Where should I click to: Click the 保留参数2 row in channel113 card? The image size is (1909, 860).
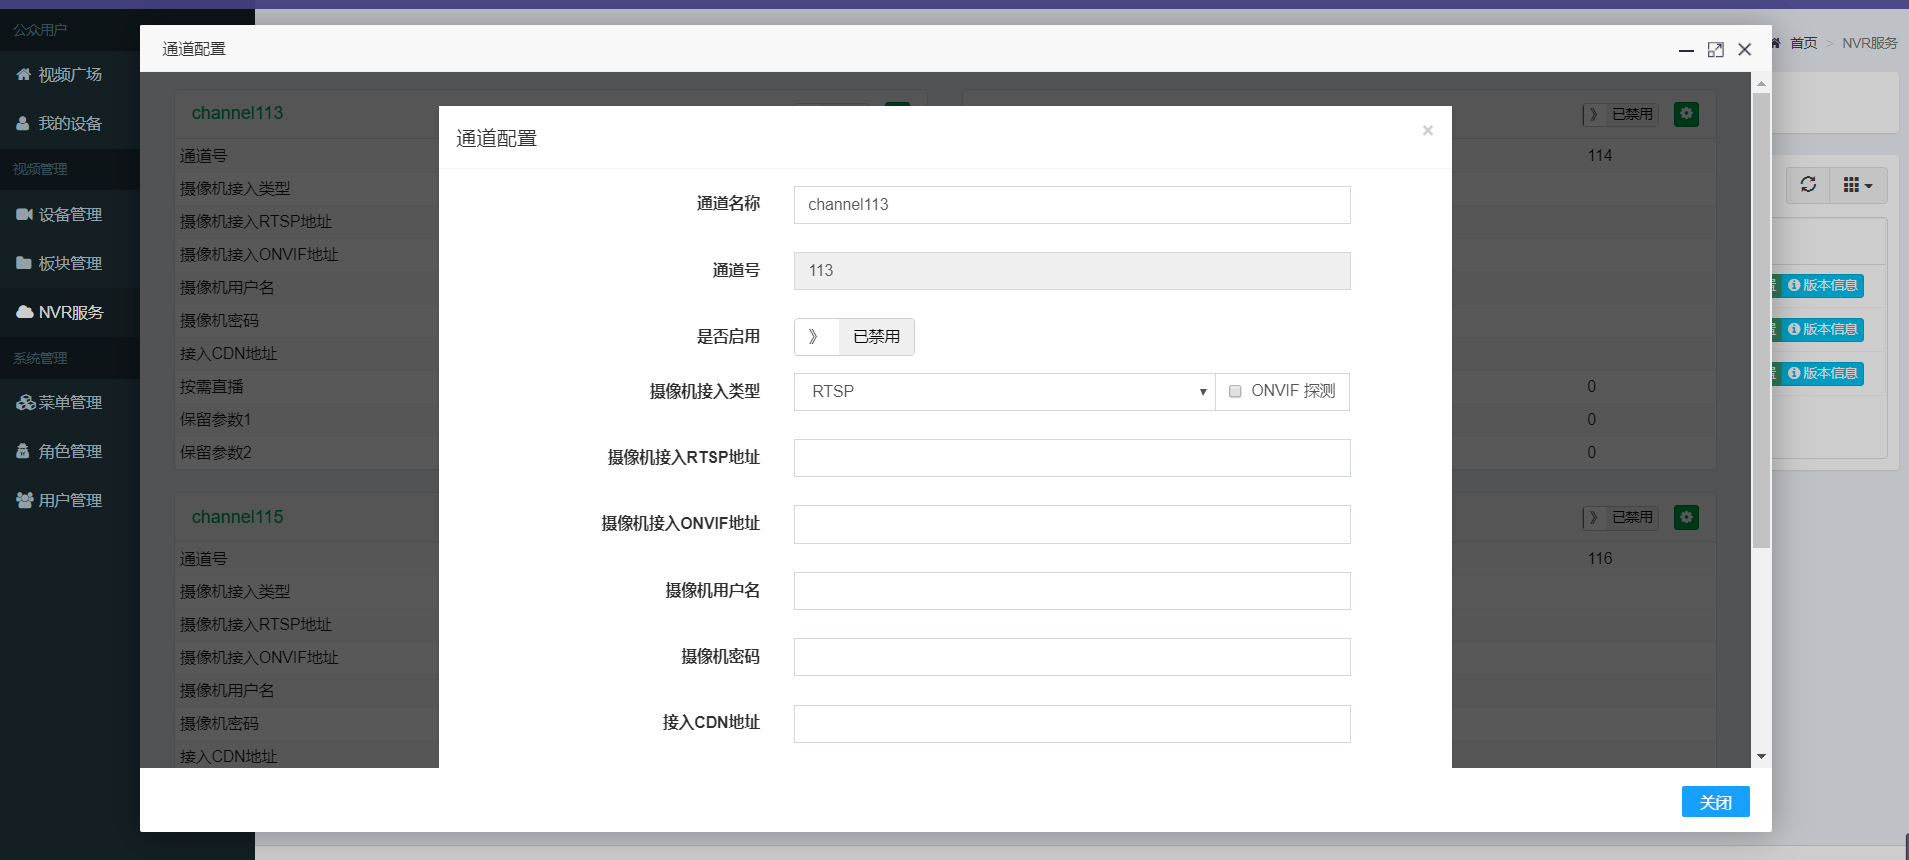point(308,453)
